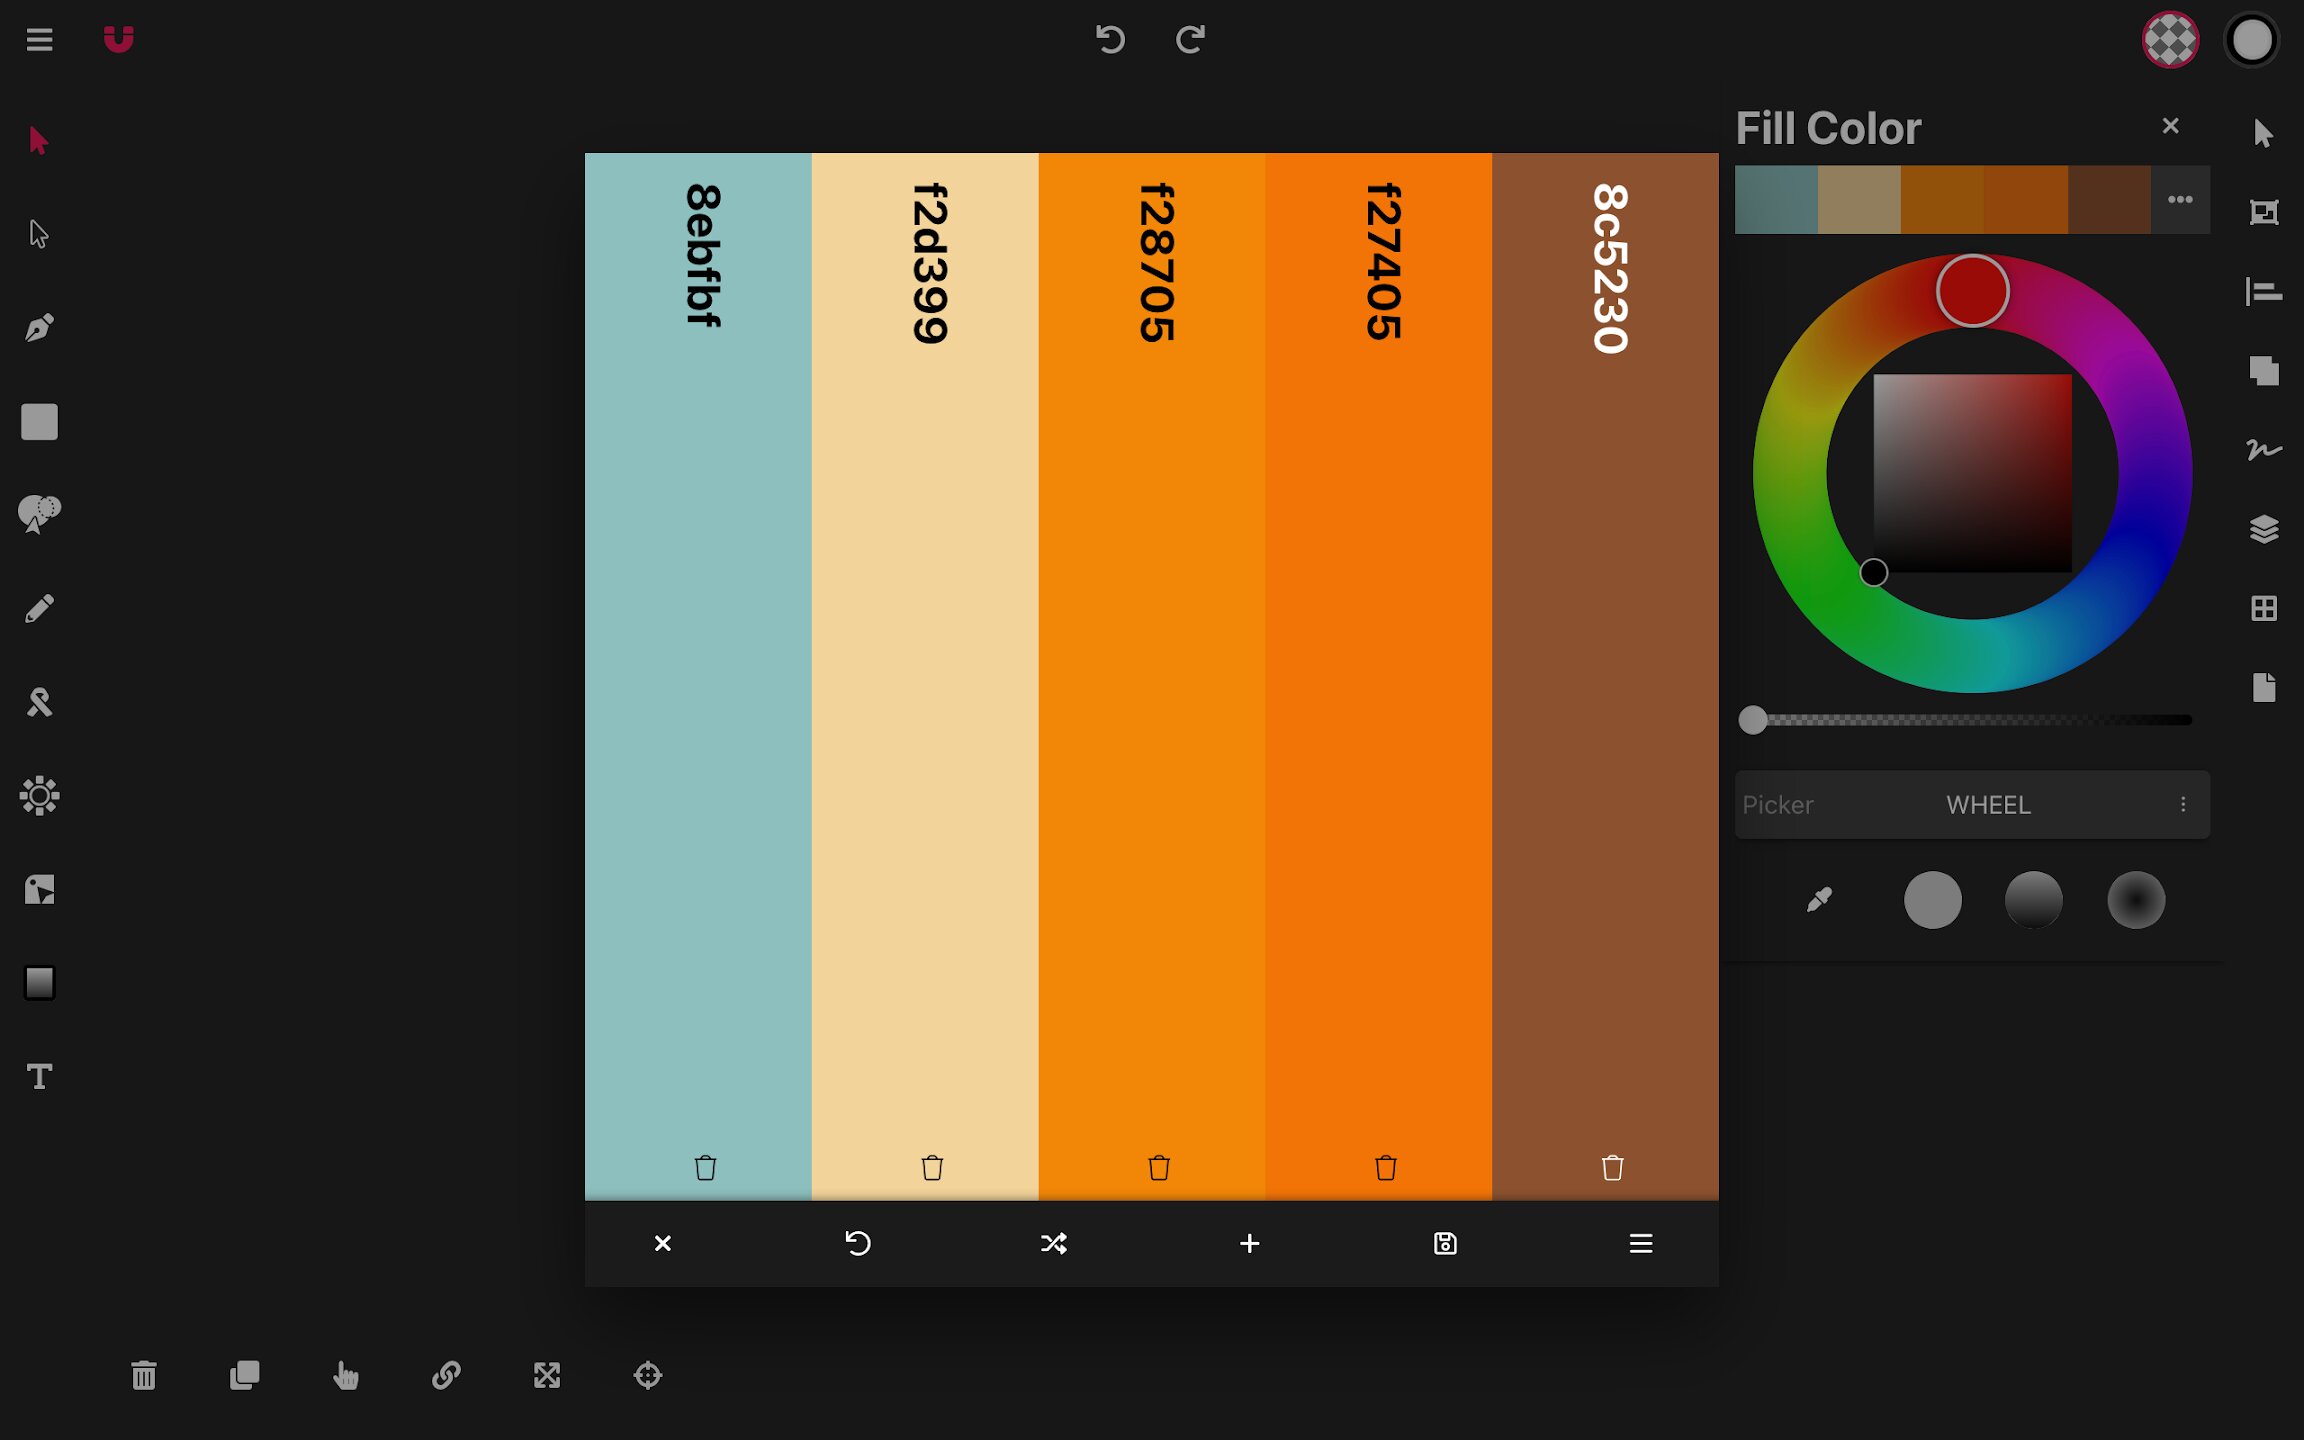Add a new color with plus button
The width and height of the screenshot is (2304, 1440).
point(1249,1243)
